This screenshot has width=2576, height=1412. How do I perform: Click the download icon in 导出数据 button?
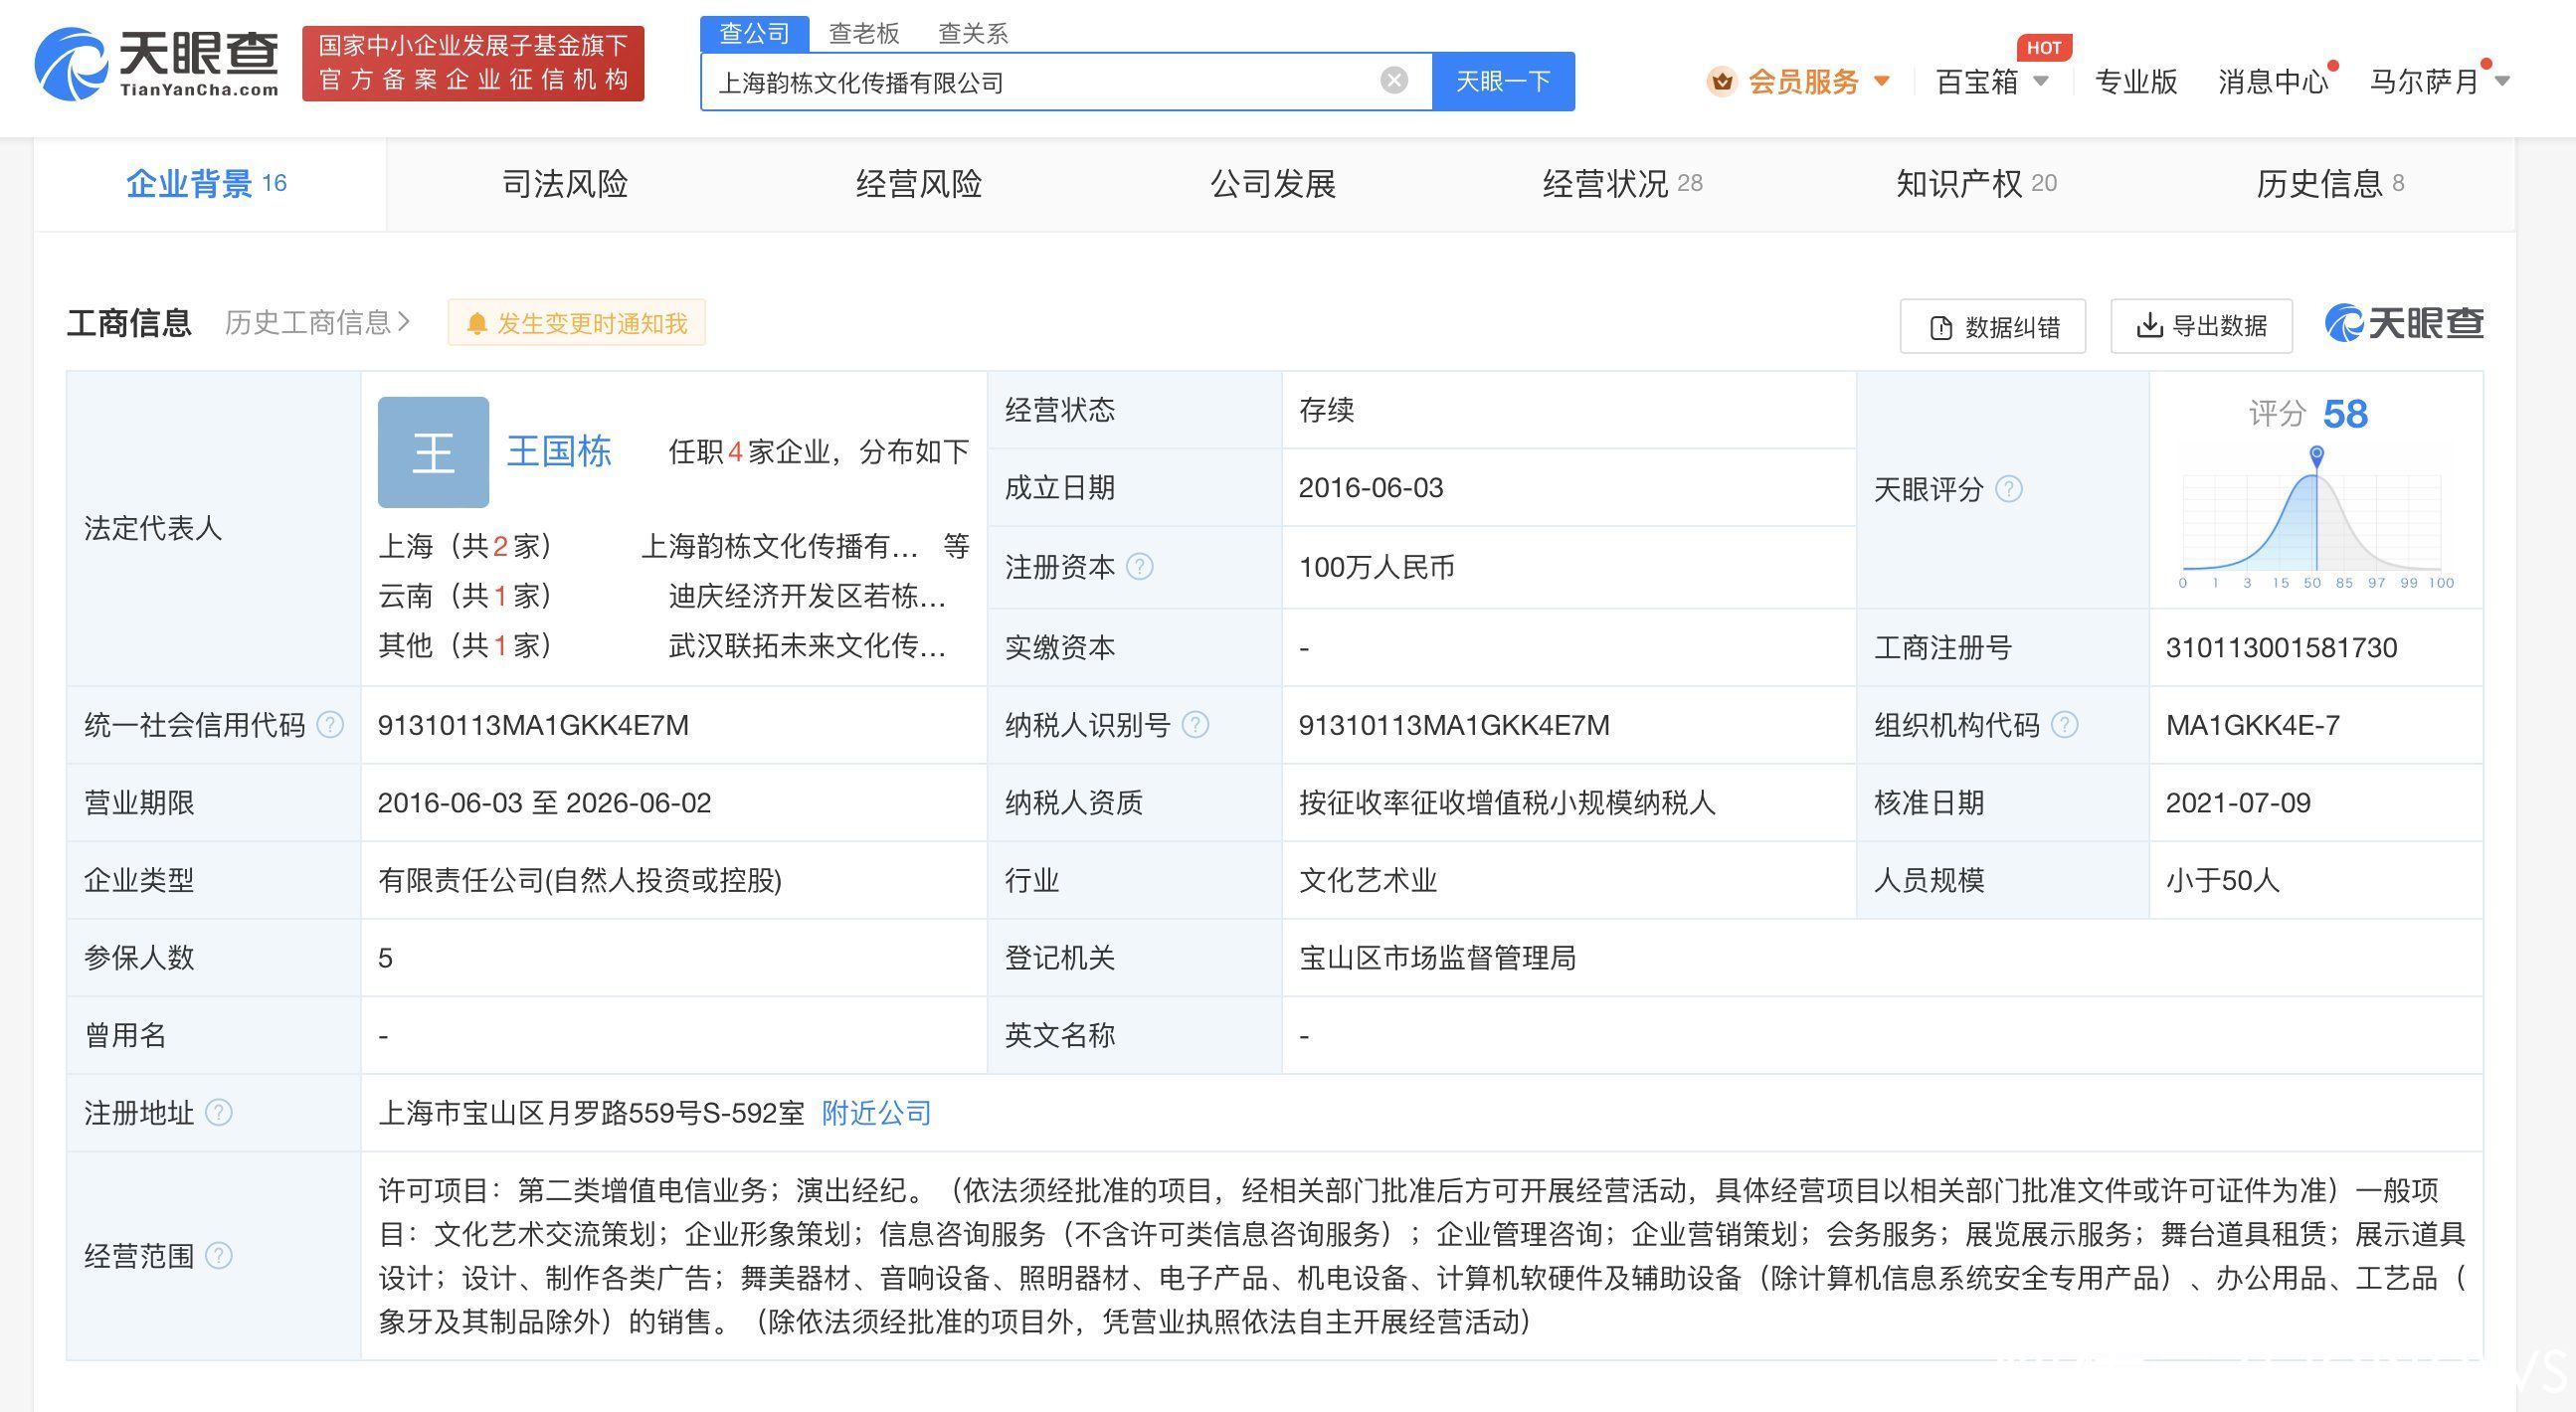click(x=2148, y=325)
